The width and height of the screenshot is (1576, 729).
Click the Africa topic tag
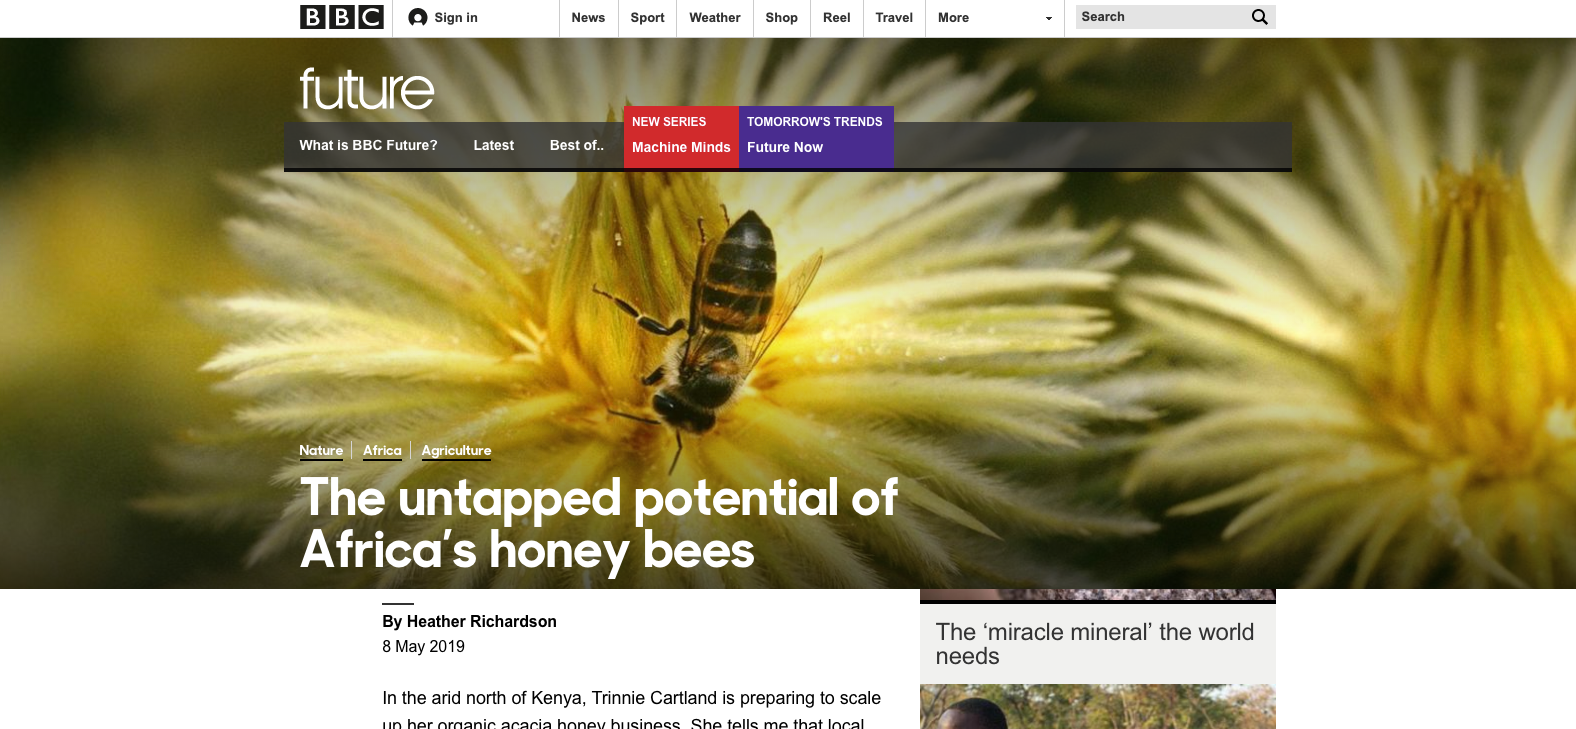(x=382, y=451)
